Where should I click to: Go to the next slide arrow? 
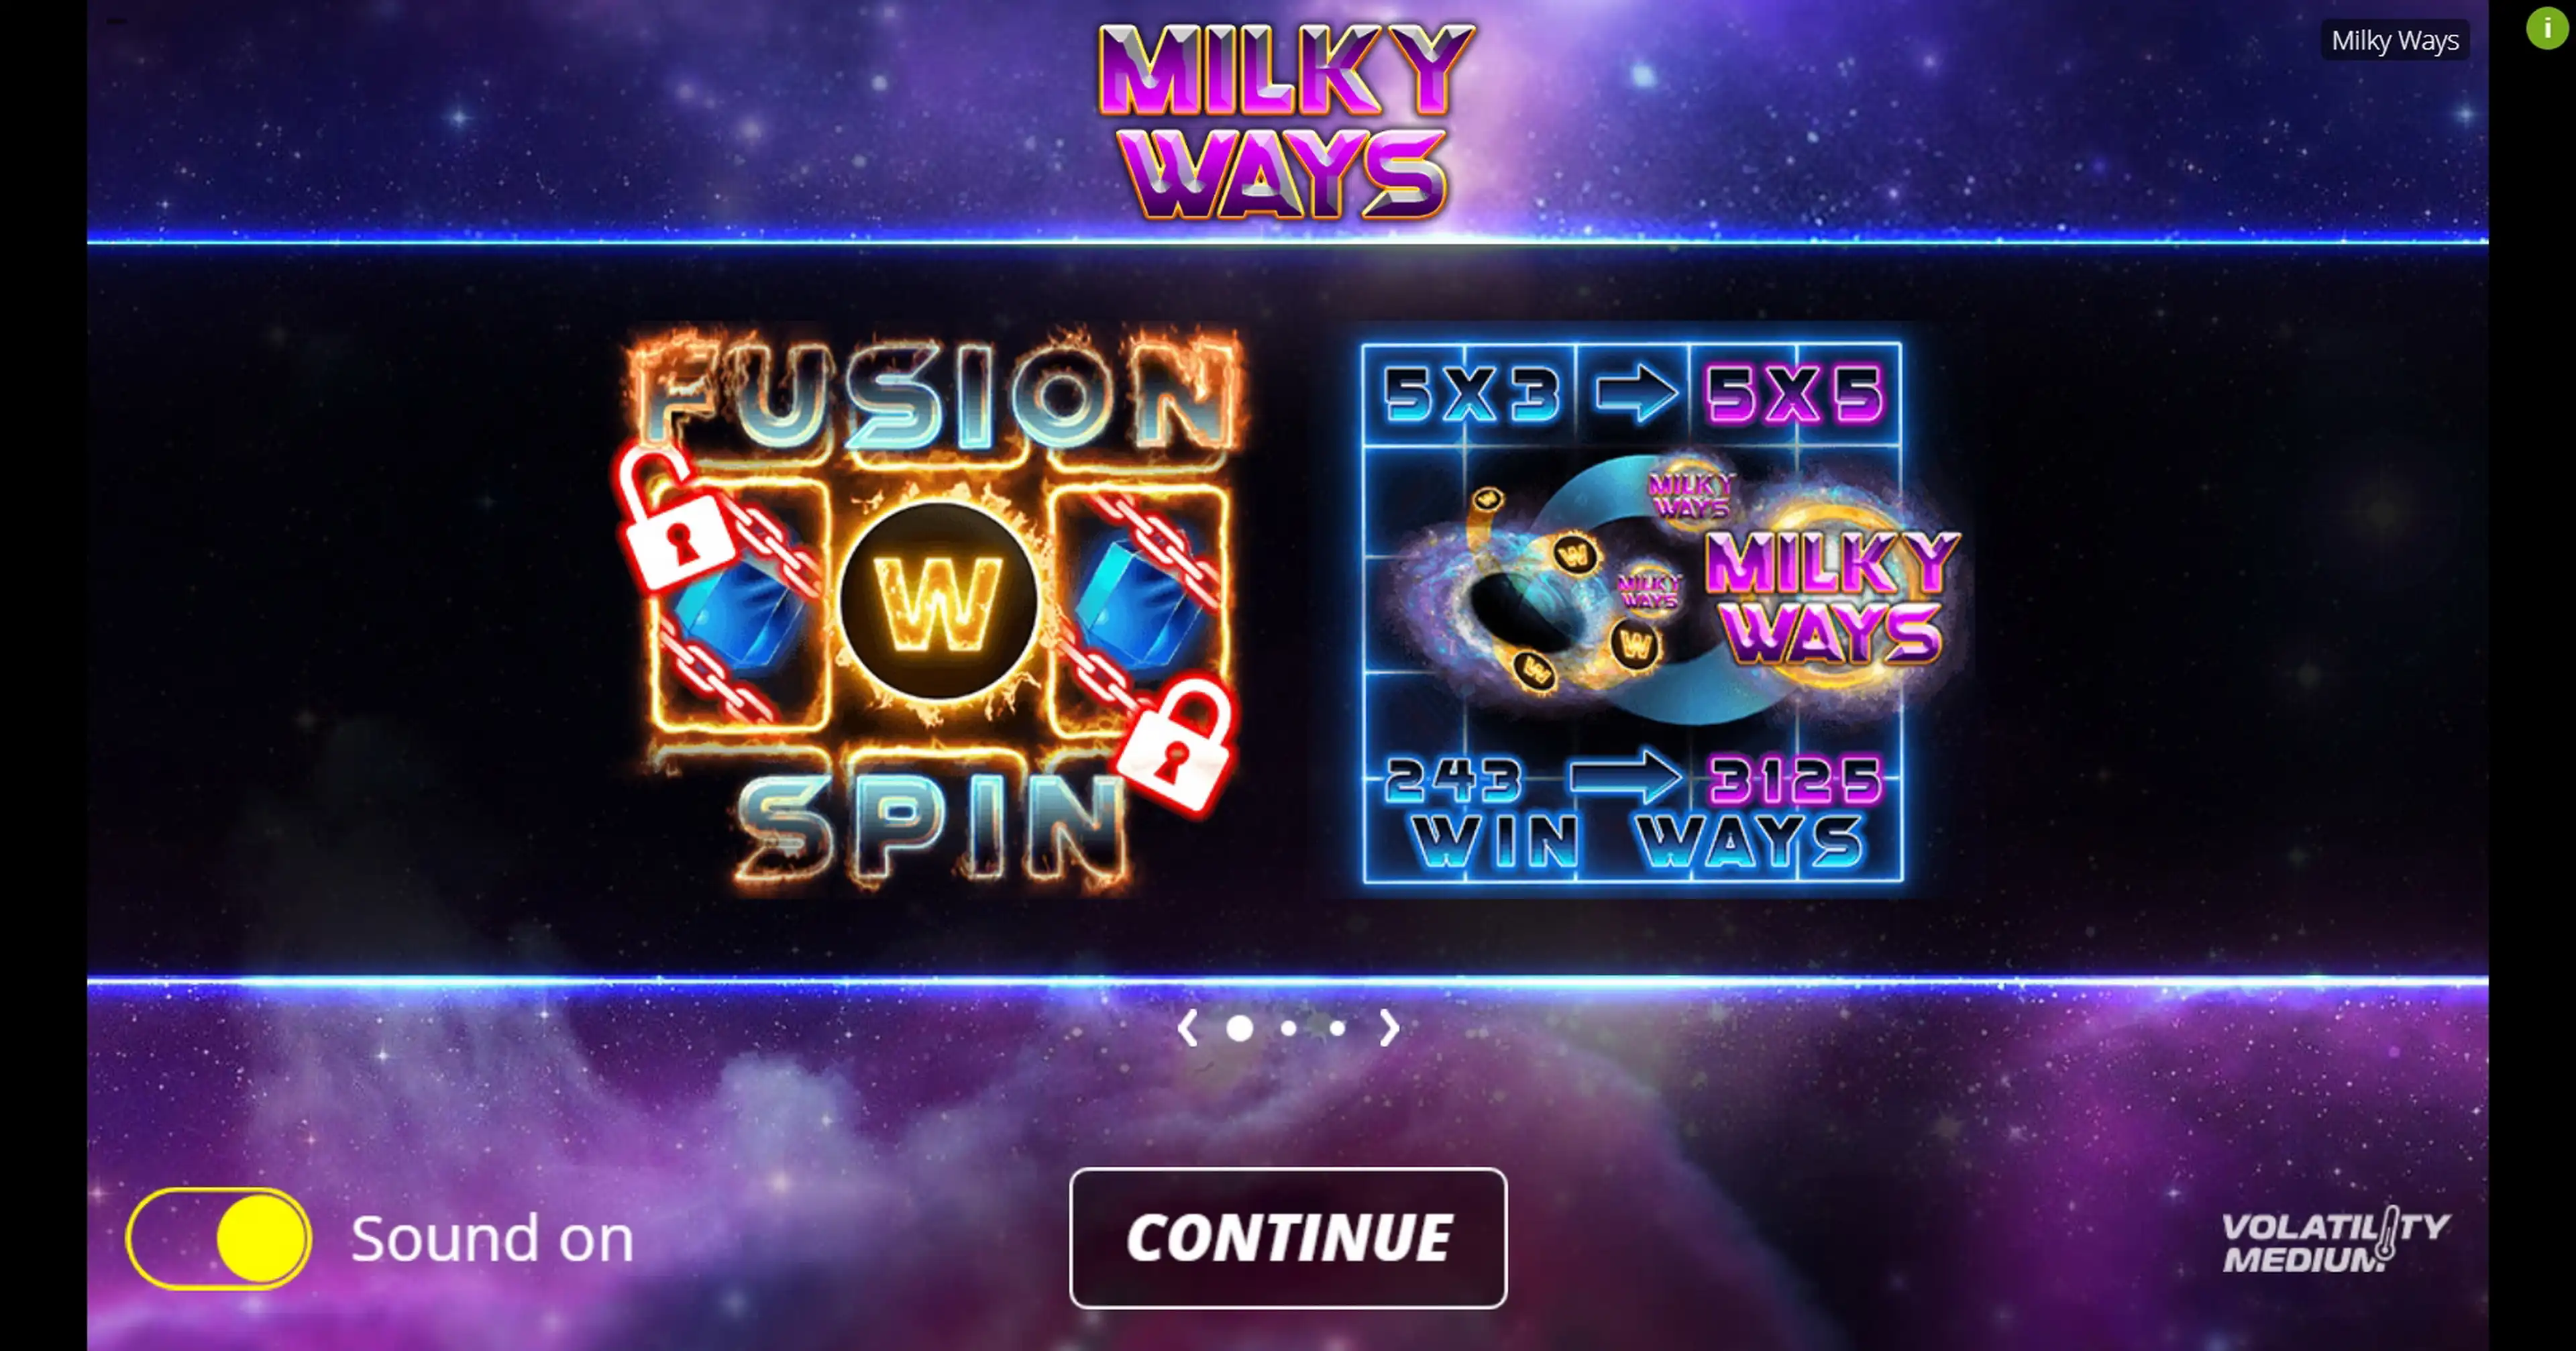tap(1389, 1028)
